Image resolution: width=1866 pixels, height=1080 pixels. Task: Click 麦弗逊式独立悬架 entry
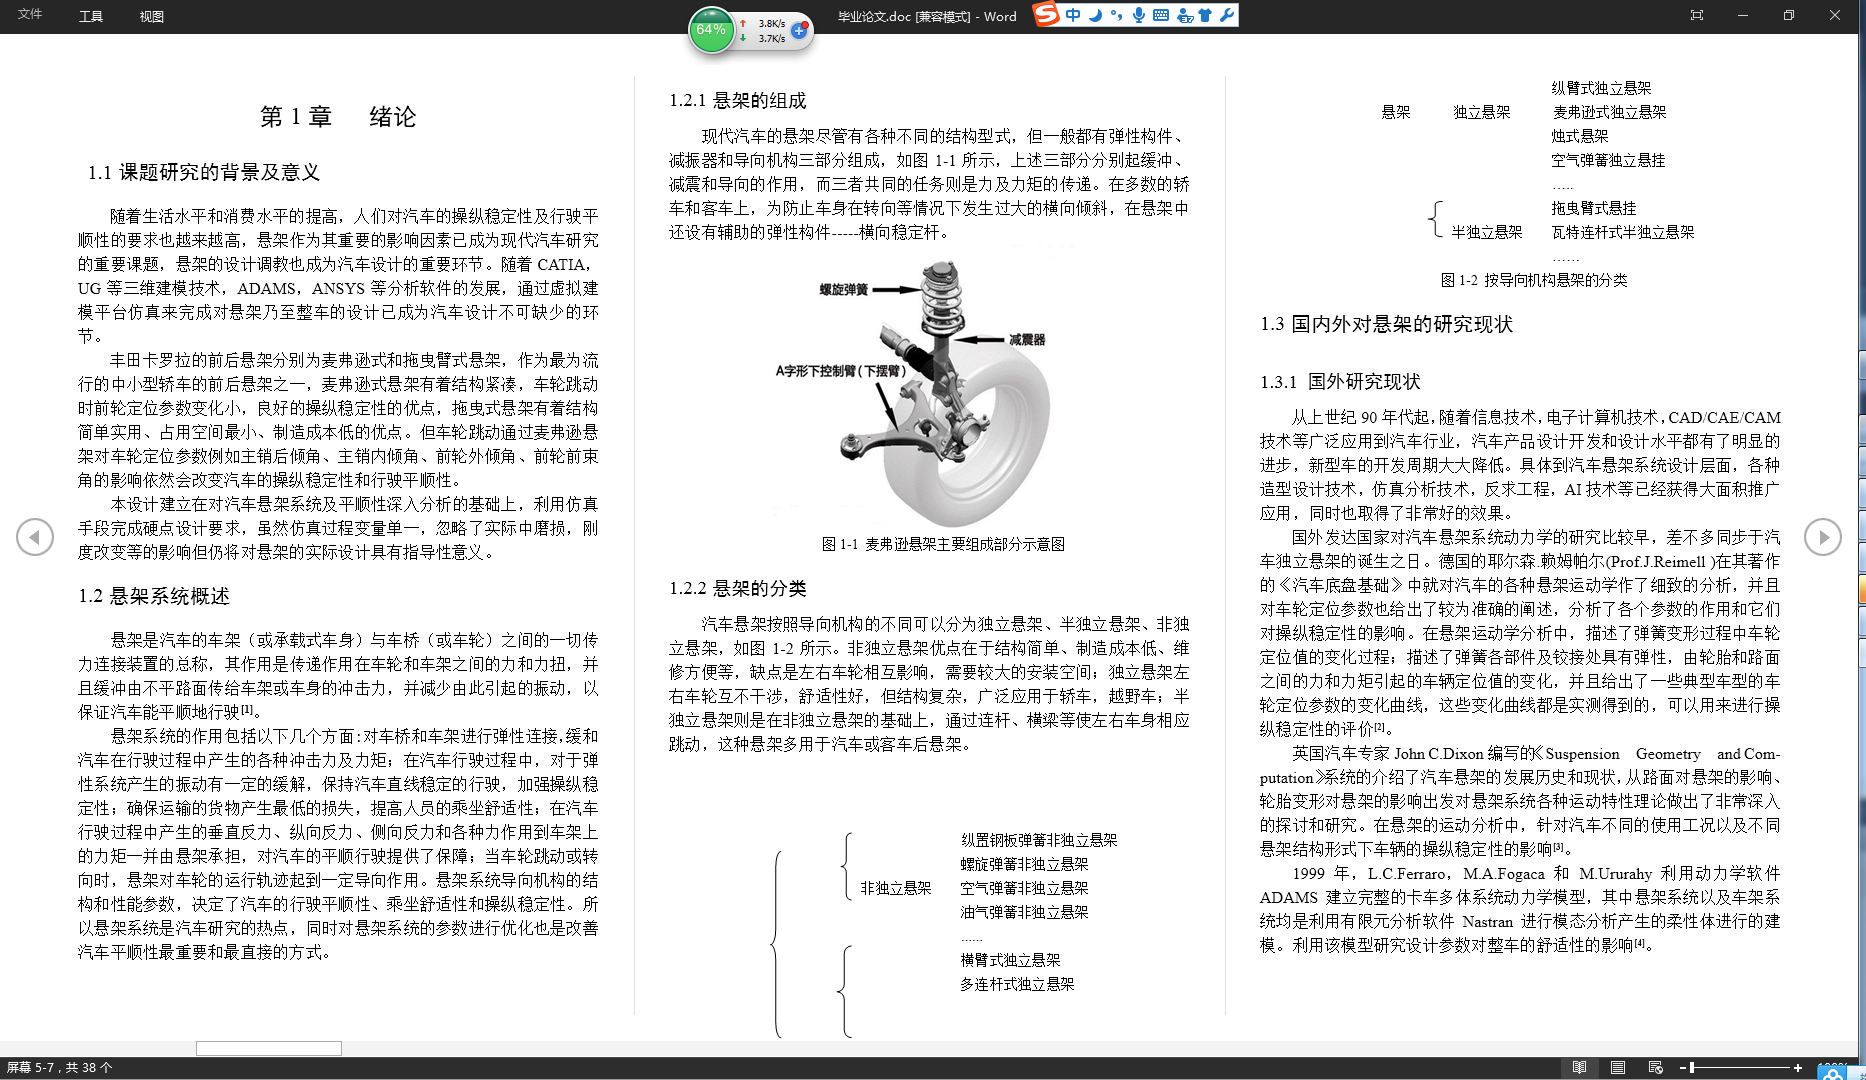pyautogui.click(x=1609, y=112)
